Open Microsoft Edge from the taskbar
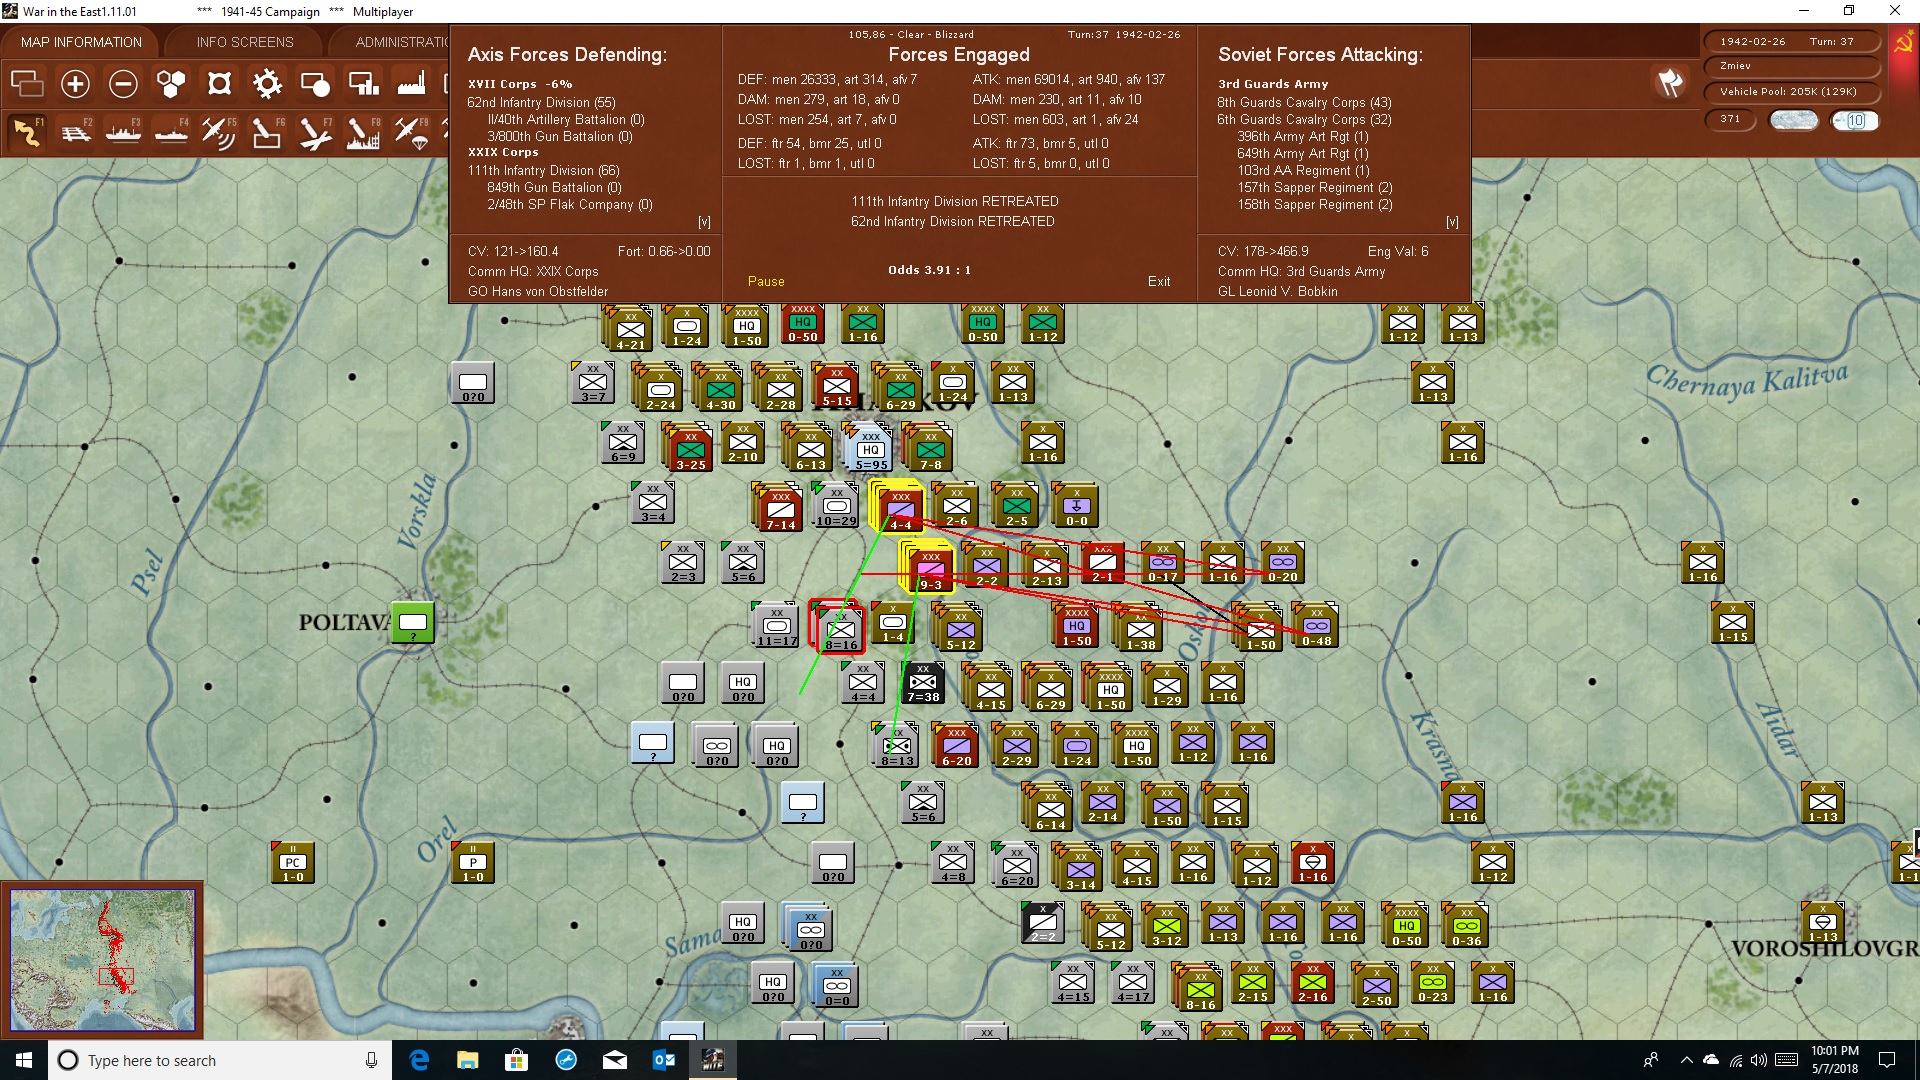This screenshot has height=1080, width=1920. (419, 1060)
